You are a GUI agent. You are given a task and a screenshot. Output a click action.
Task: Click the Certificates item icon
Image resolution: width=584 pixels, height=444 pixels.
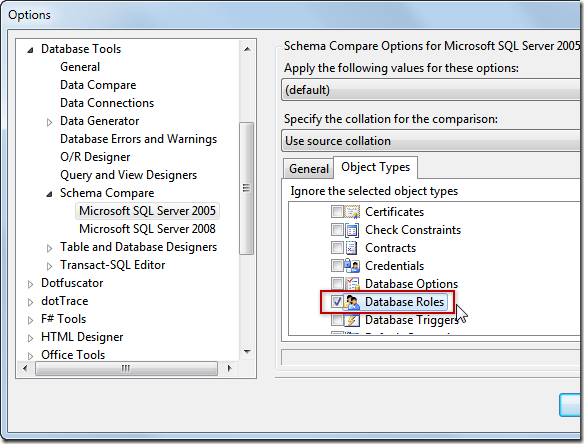[352, 212]
